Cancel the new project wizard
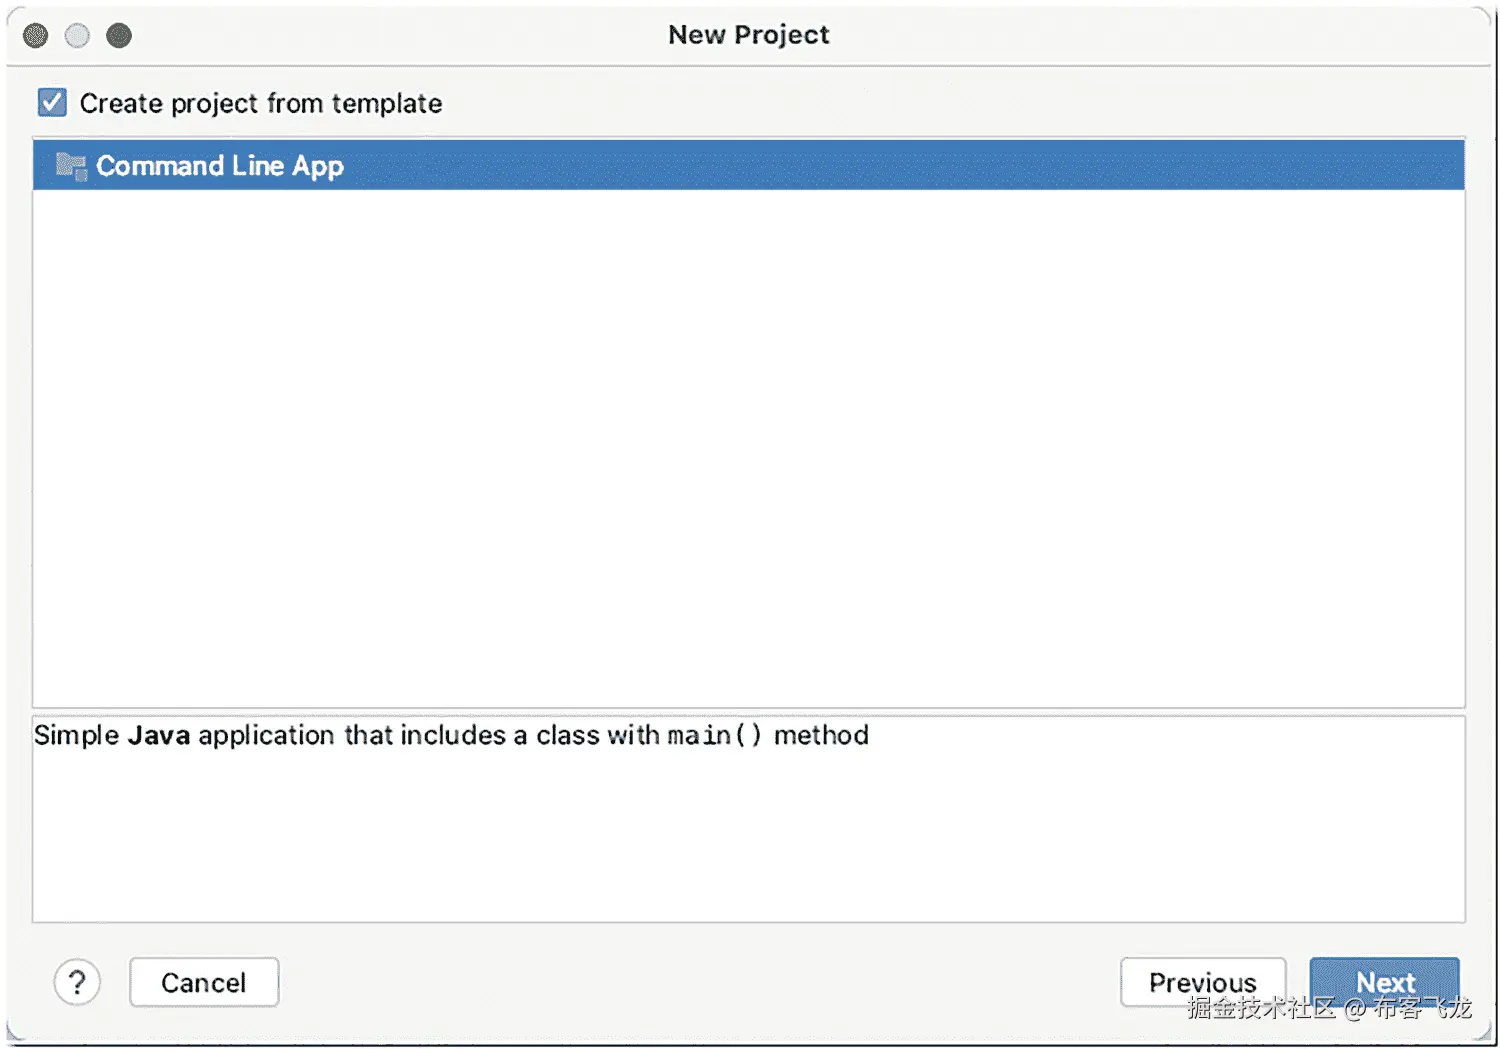The image size is (1500, 1049). click(204, 982)
